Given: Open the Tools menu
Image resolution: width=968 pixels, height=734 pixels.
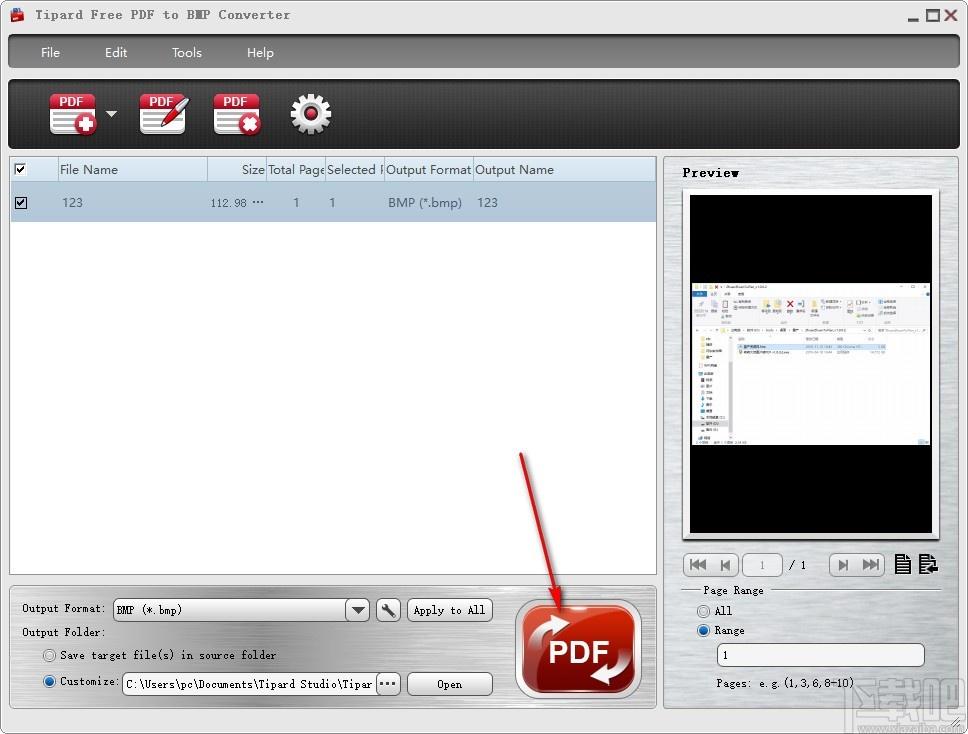Looking at the screenshot, I should coord(186,52).
